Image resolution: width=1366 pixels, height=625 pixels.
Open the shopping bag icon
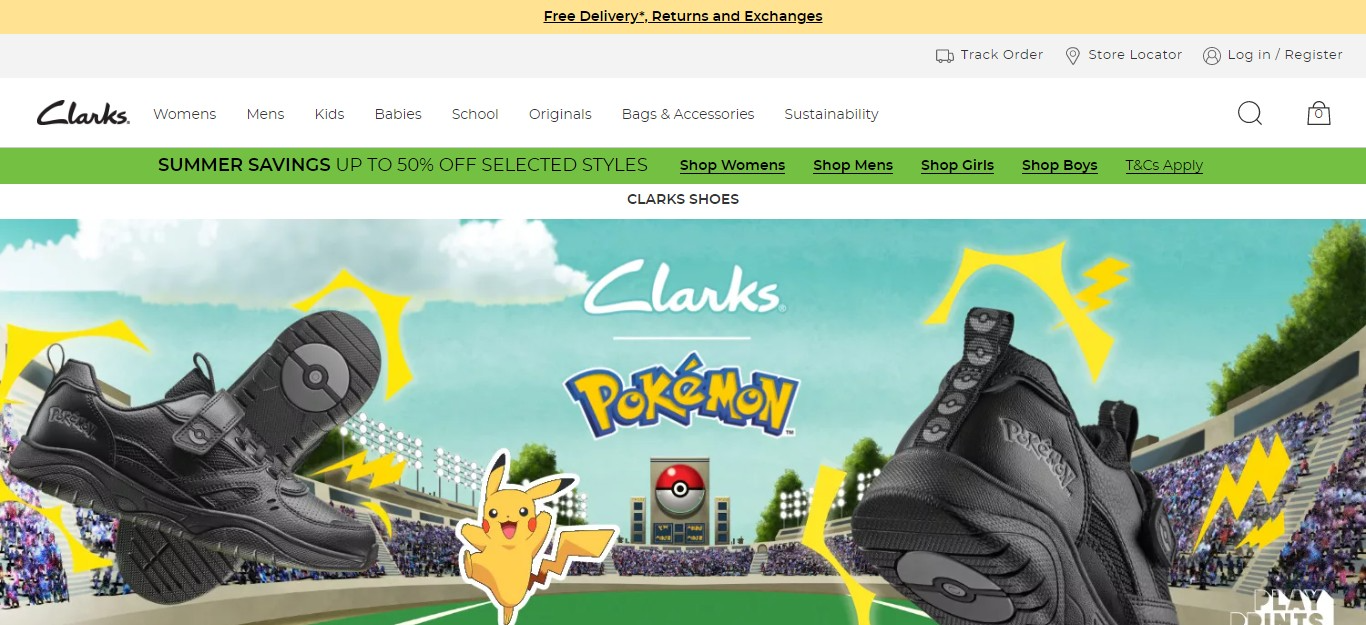coord(1318,113)
